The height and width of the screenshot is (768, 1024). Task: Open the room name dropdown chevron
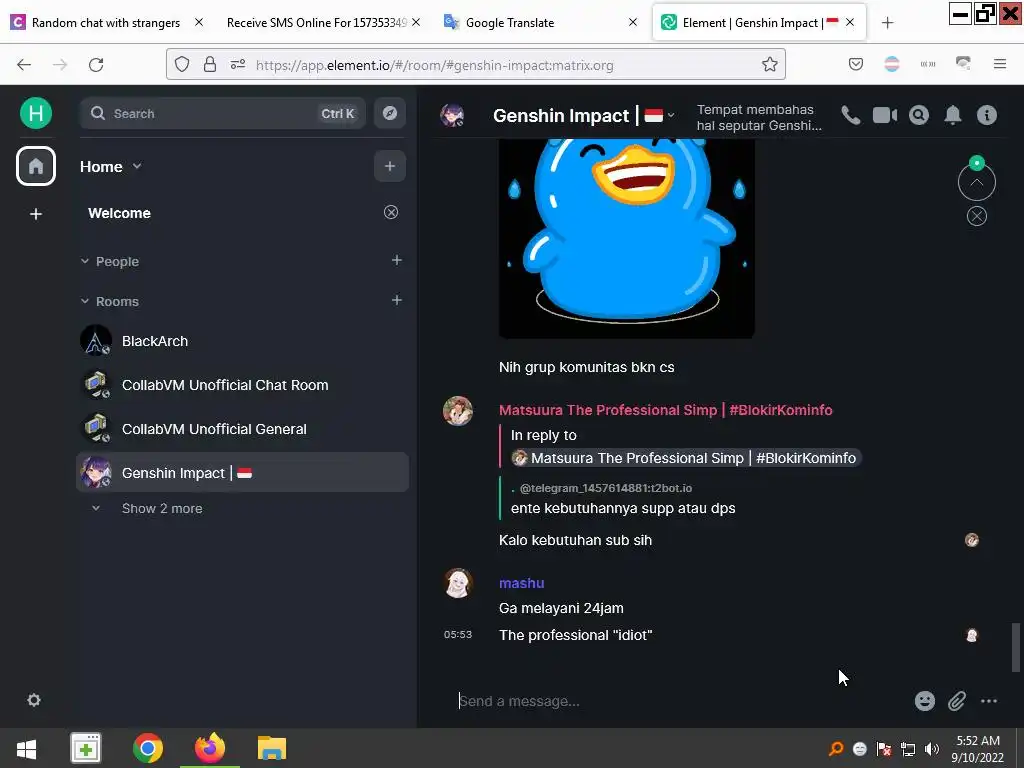coord(671,115)
